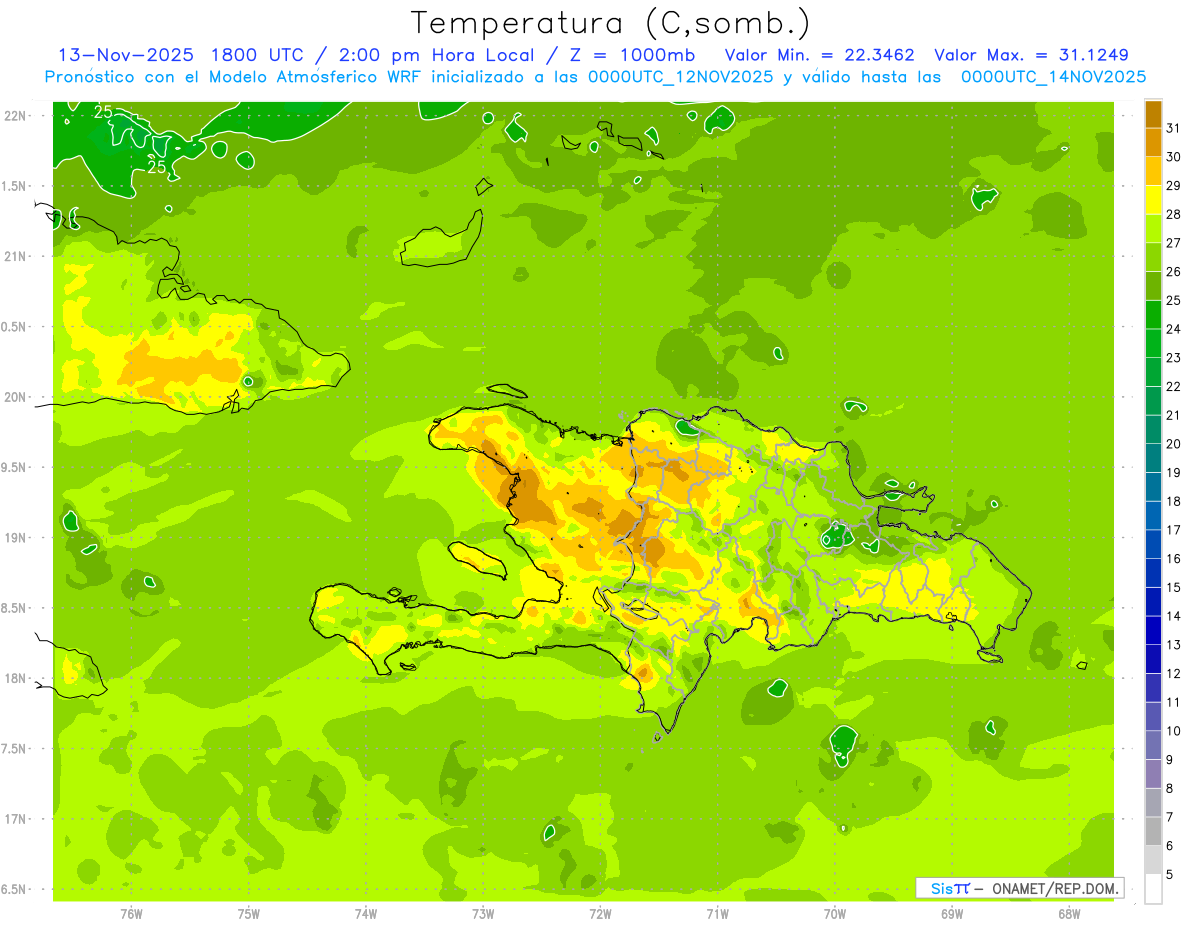Click the teal swatch between 19 and 20
This screenshot has height=927, width=1200.
[1153, 459]
